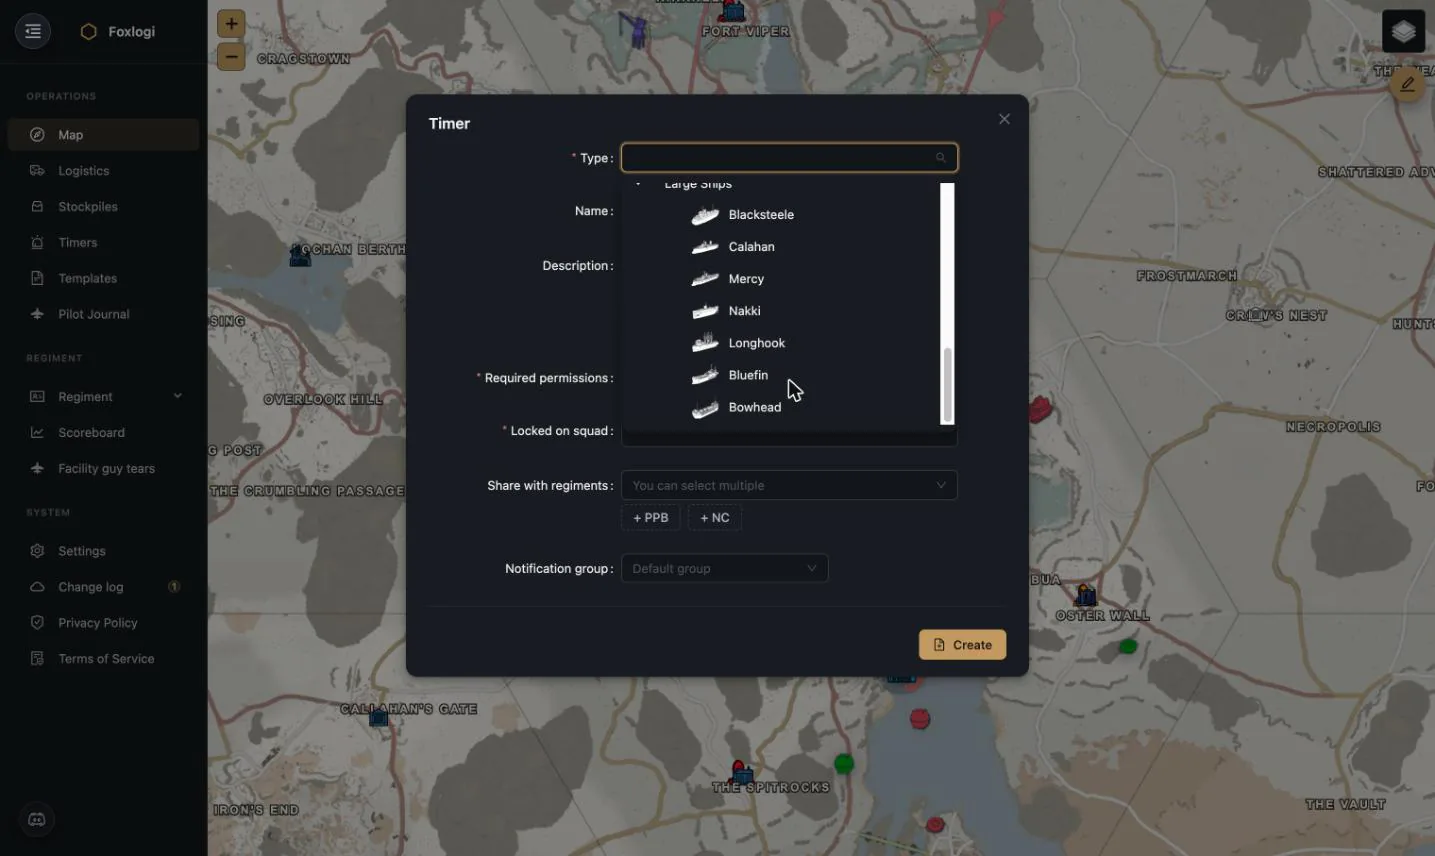Image resolution: width=1435 pixels, height=856 pixels.
Task: Open Settings in sidebar
Action: [103, 551]
